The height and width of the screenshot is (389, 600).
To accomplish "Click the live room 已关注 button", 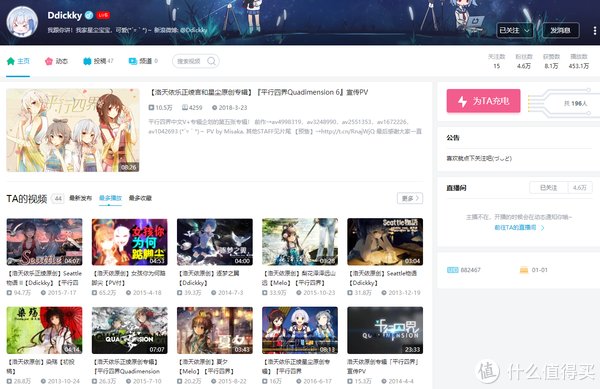I will tap(548, 188).
